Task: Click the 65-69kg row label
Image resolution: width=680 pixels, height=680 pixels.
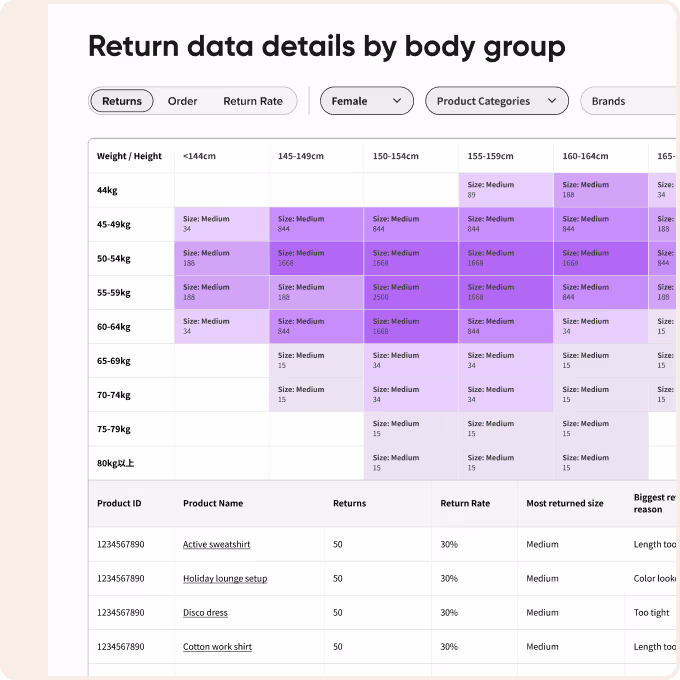Action: 114,361
